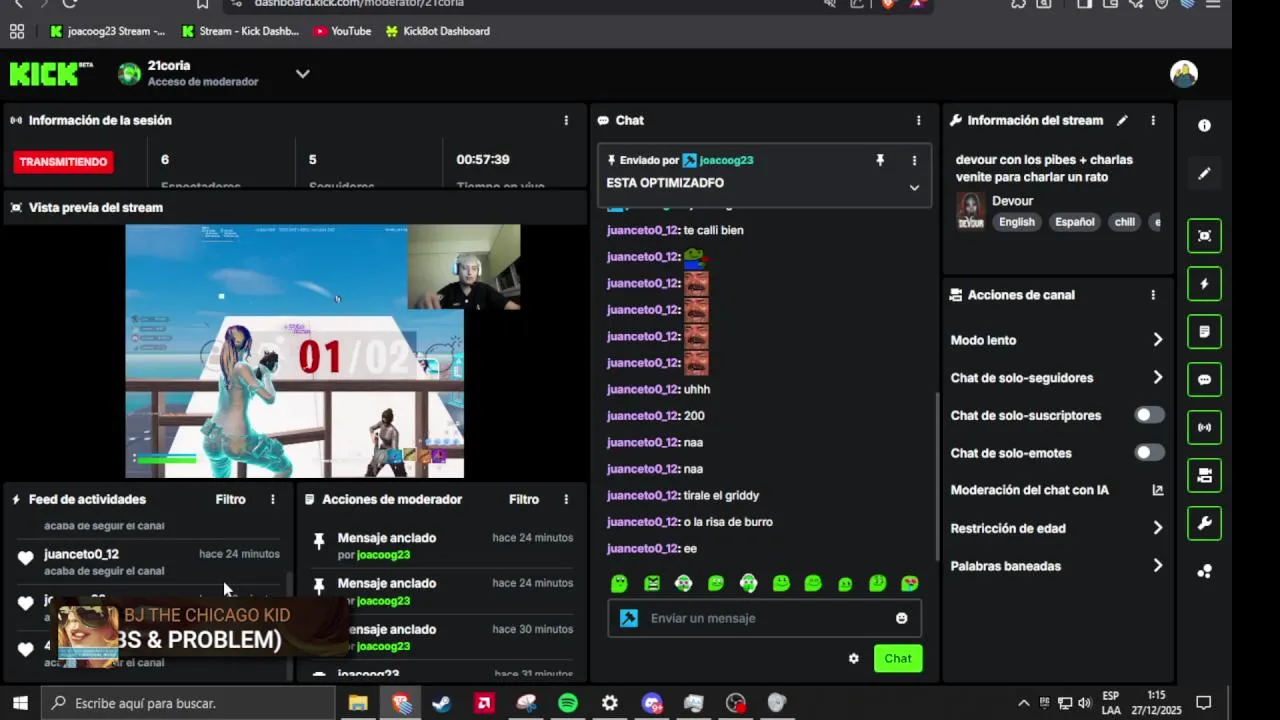
Task: Expand Palabras baneadas settings
Action: tap(1158, 566)
